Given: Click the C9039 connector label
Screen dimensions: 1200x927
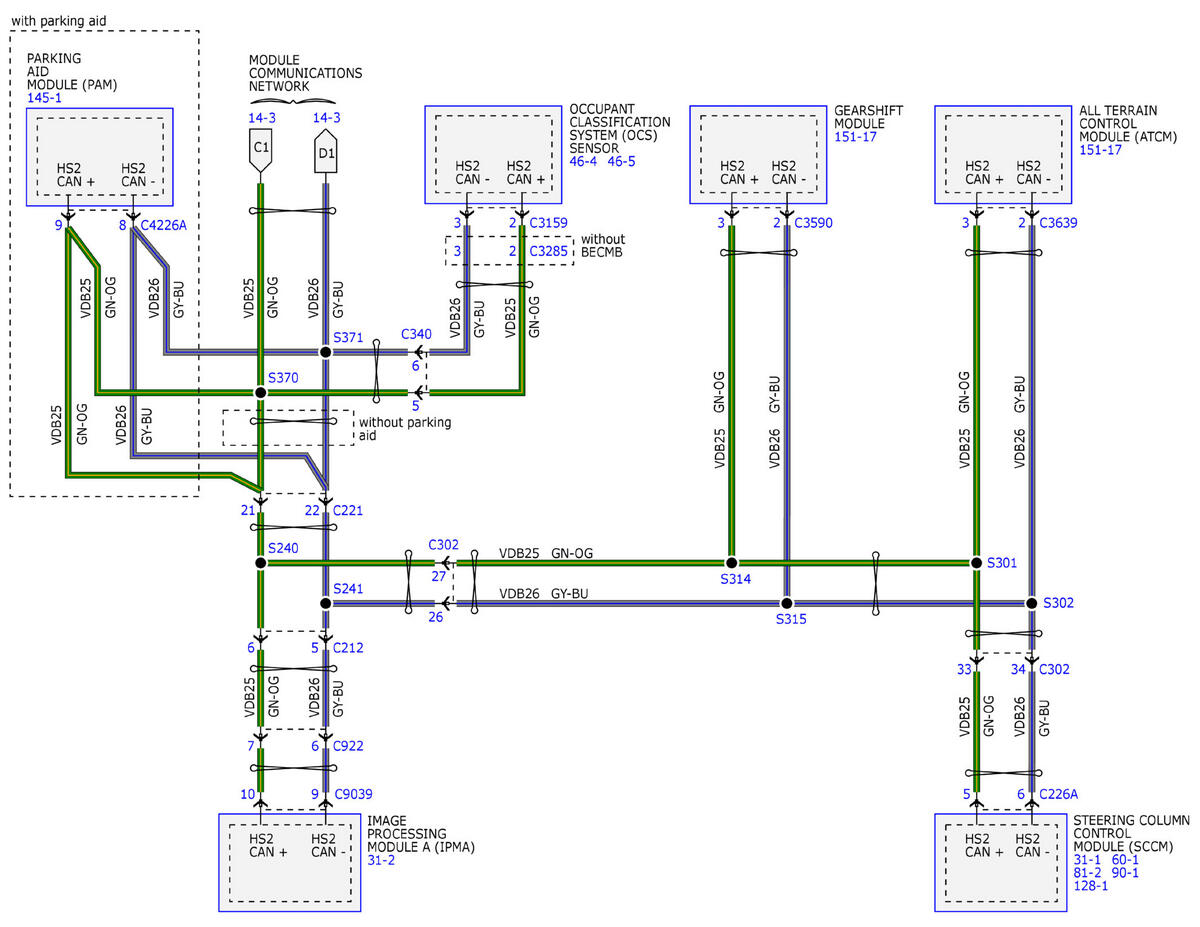Looking at the screenshot, I should pos(354,796).
